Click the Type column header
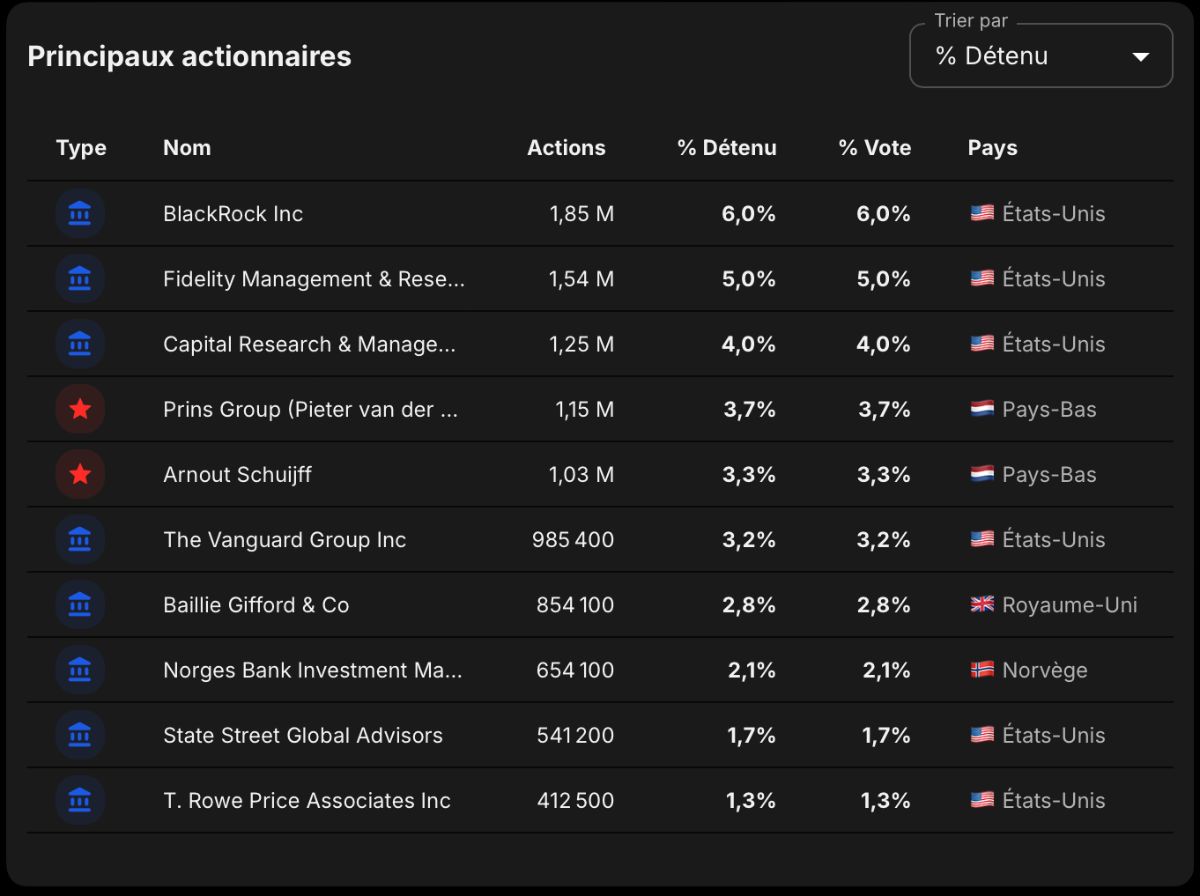The height and width of the screenshot is (896, 1200). 81,148
